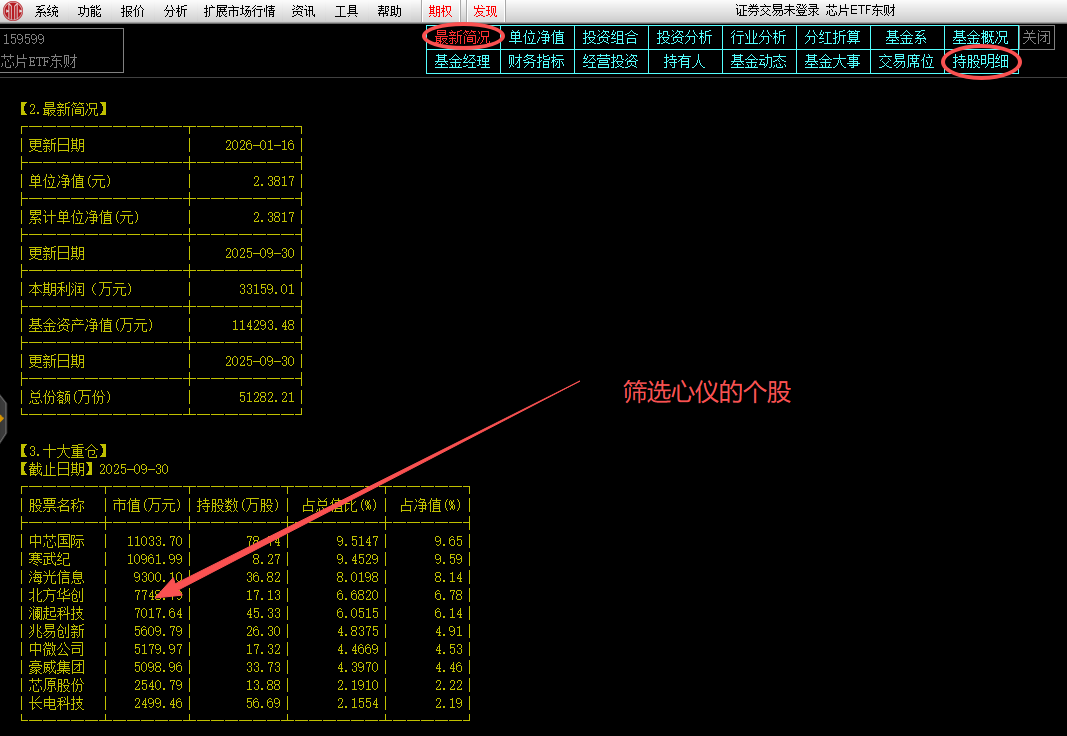Select the 单位净值(元) value 2.3817
Image resolution: width=1067 pixels, height=736 pixels.
click(274, 181)
